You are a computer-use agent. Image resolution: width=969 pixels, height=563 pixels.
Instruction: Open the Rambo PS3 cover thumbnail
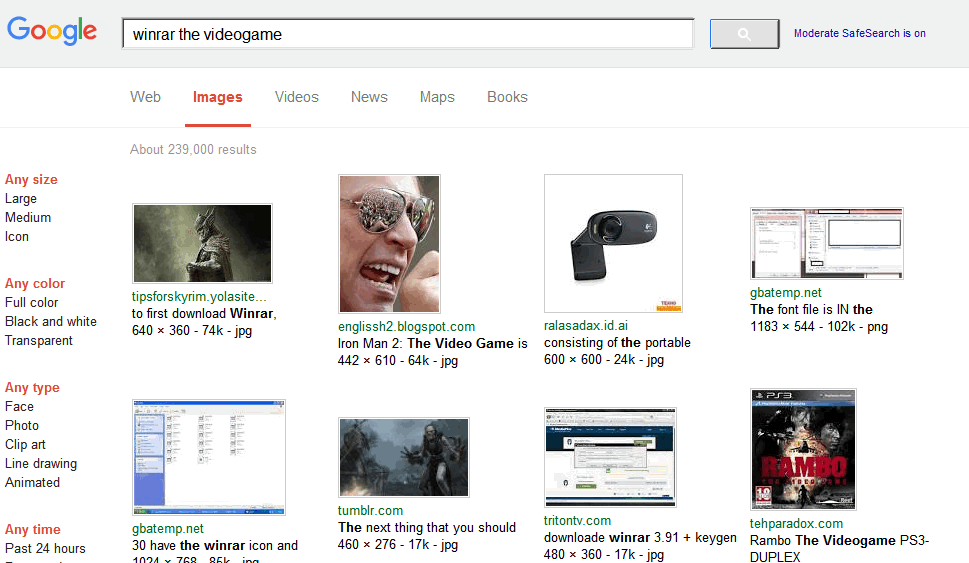803,449
